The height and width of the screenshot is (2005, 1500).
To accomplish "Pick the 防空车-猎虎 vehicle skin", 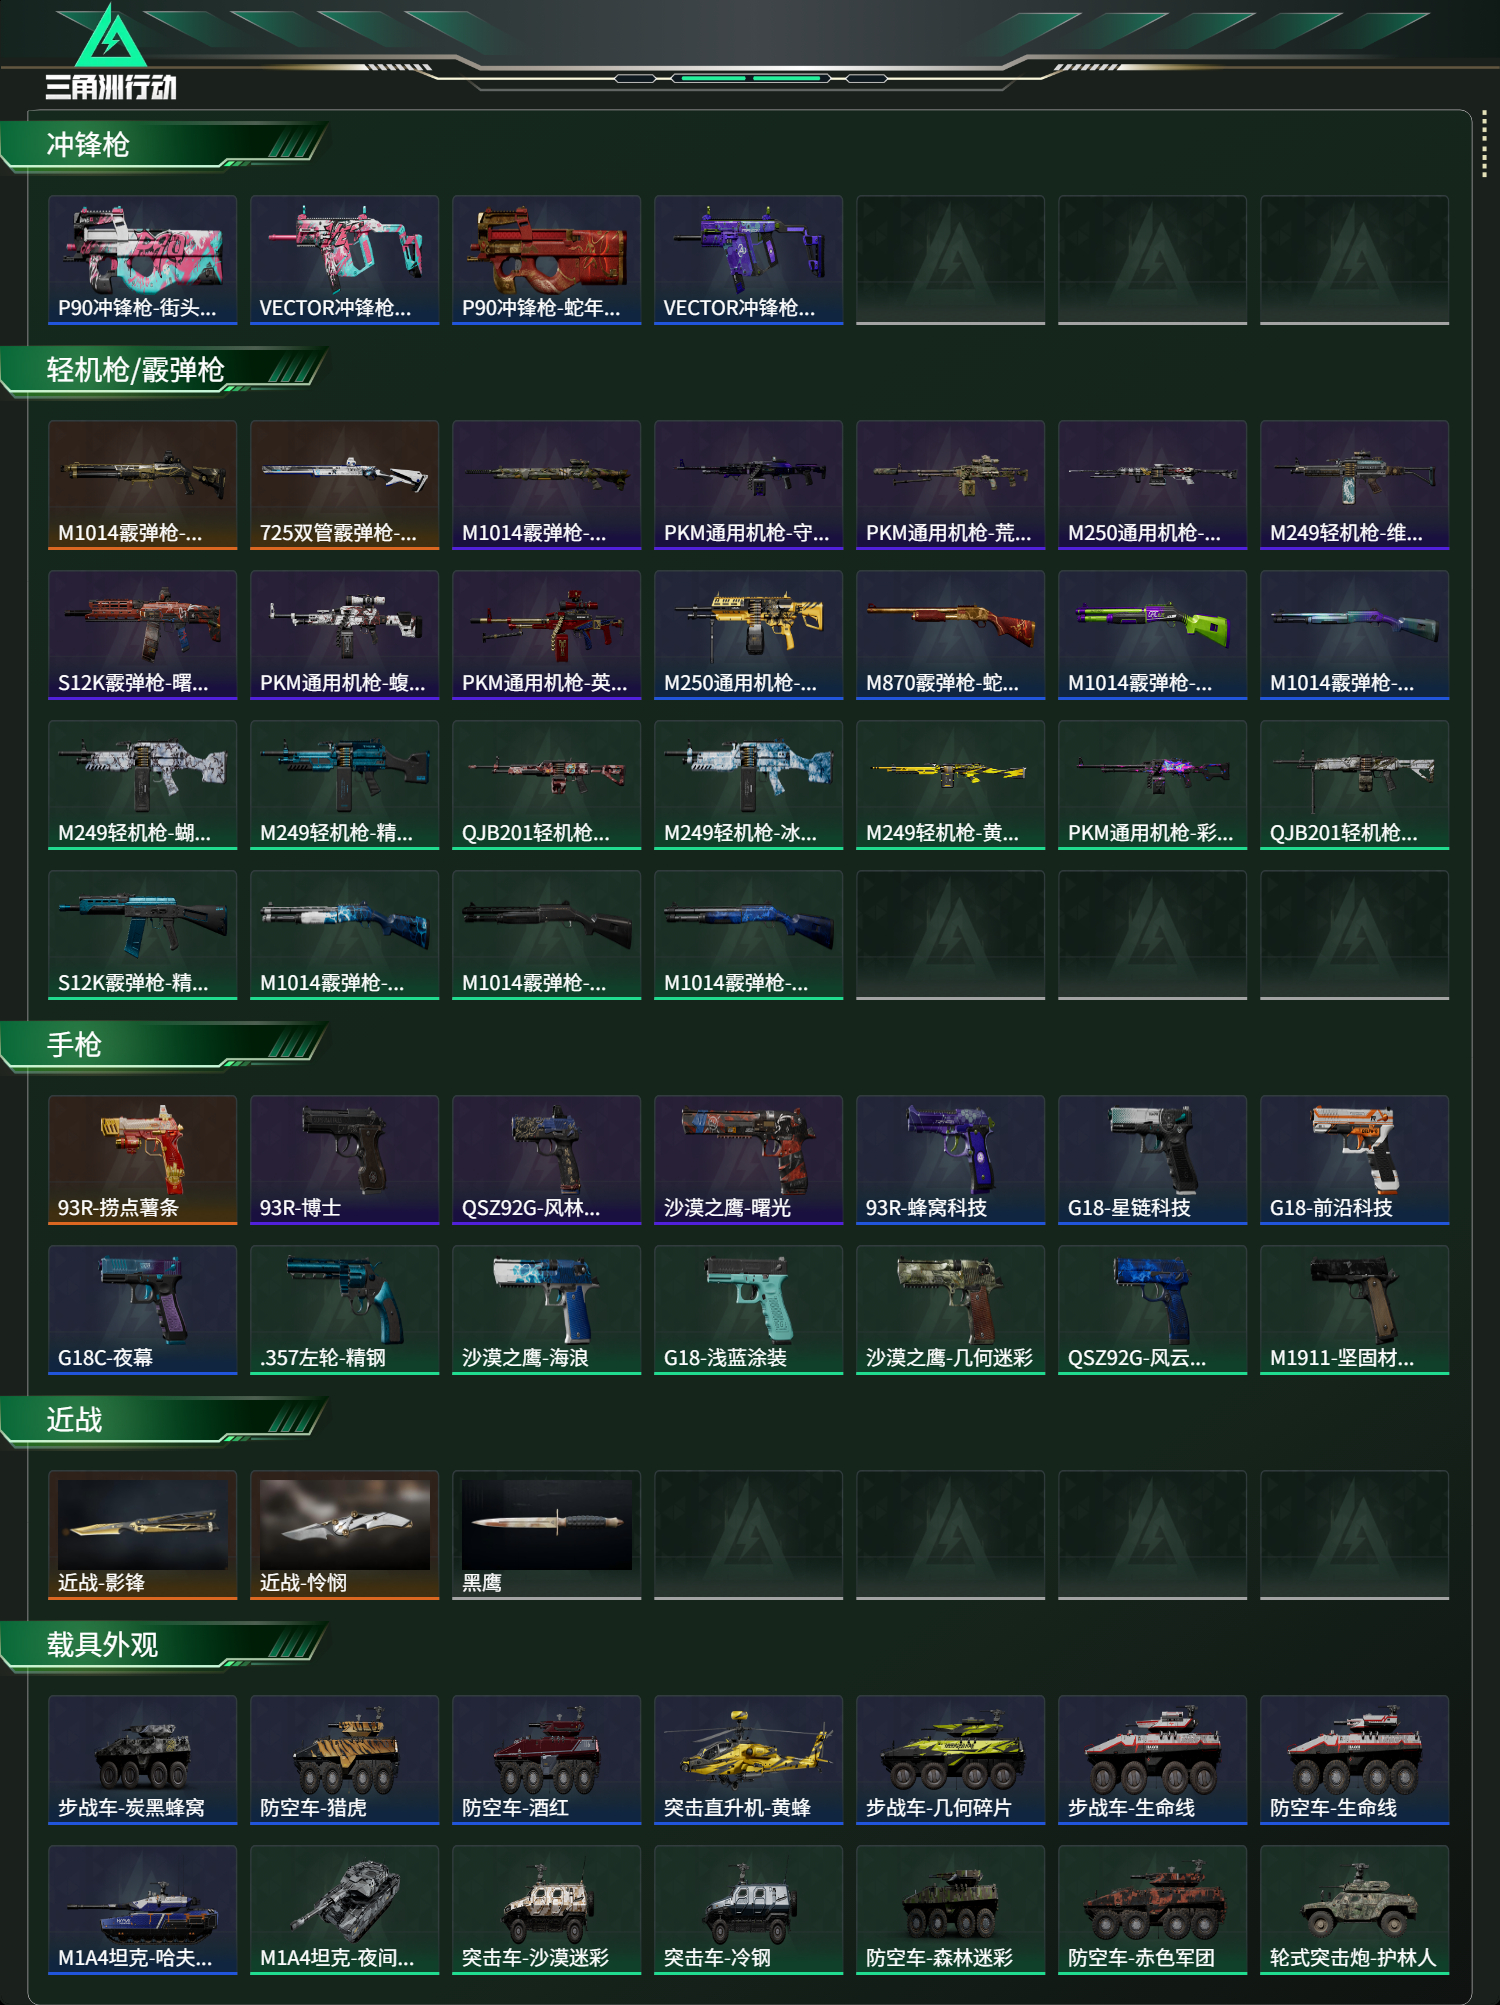I will pos(345,1760).
